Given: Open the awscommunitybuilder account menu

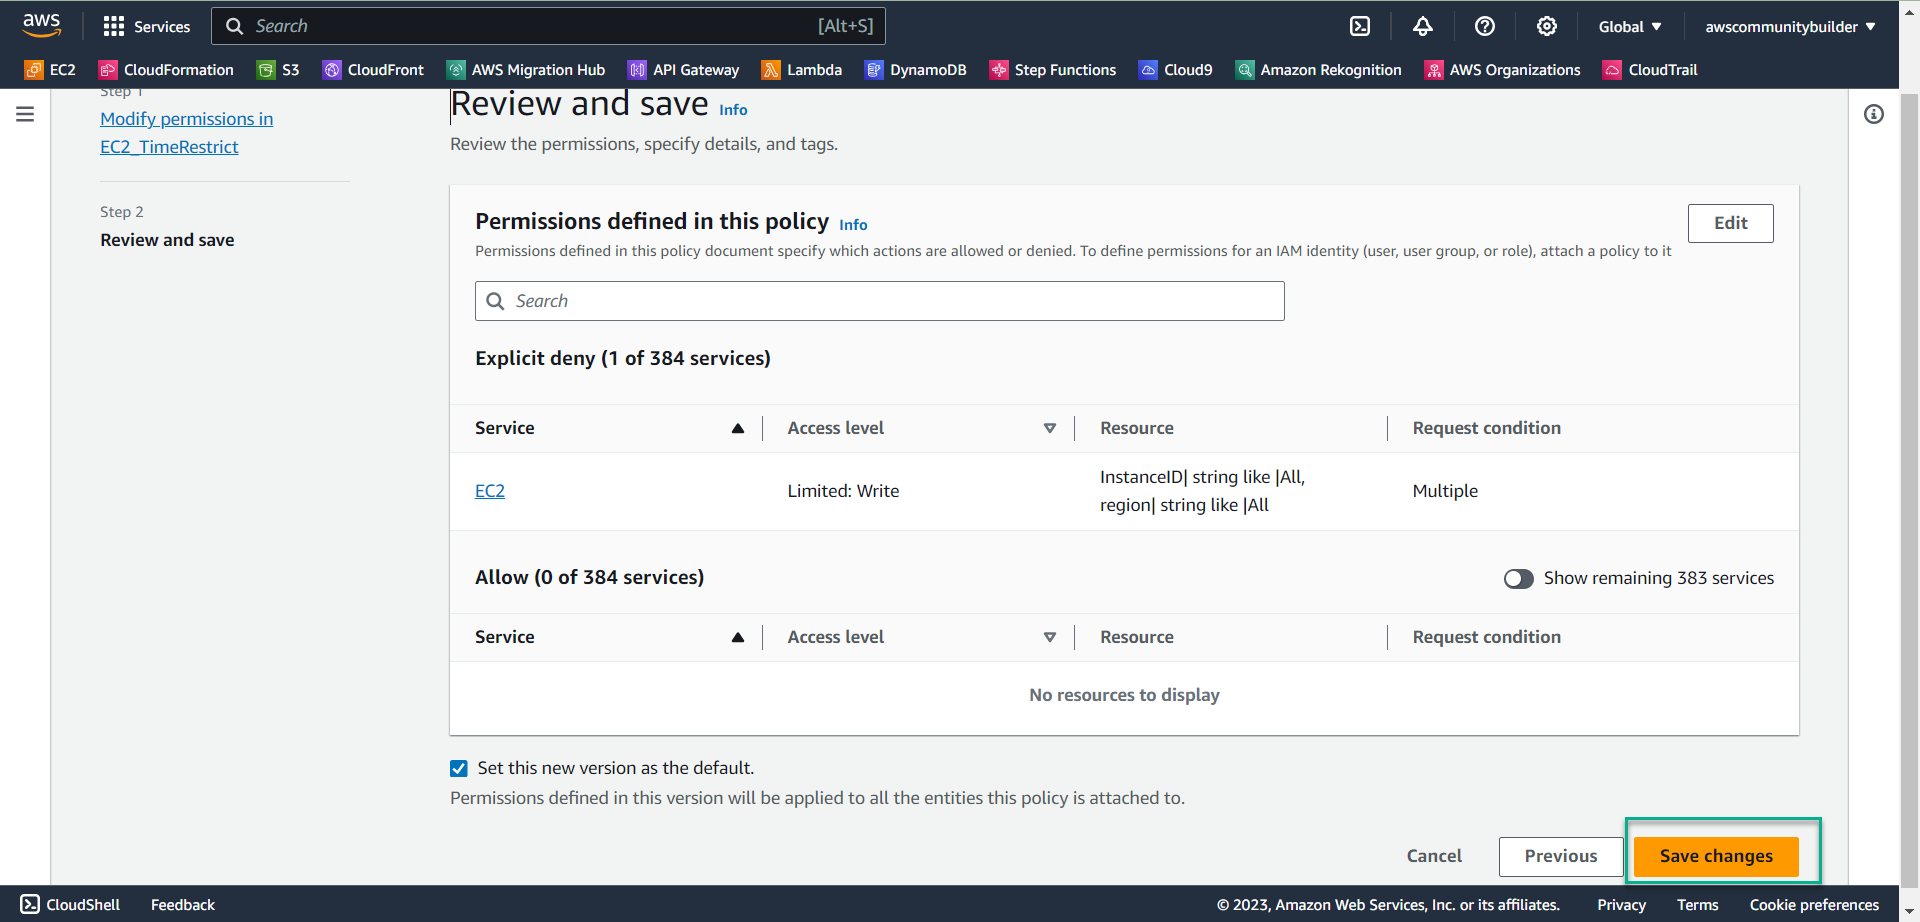Looking at the screenshot, I should click(1790, 26).
